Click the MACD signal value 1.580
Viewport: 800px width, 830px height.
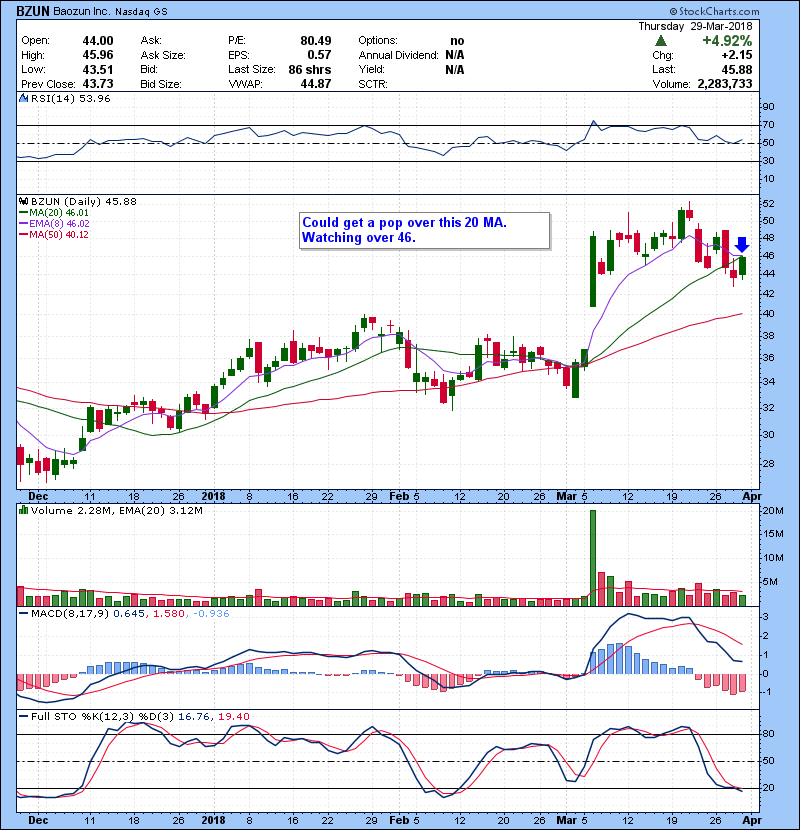[169, 614]
